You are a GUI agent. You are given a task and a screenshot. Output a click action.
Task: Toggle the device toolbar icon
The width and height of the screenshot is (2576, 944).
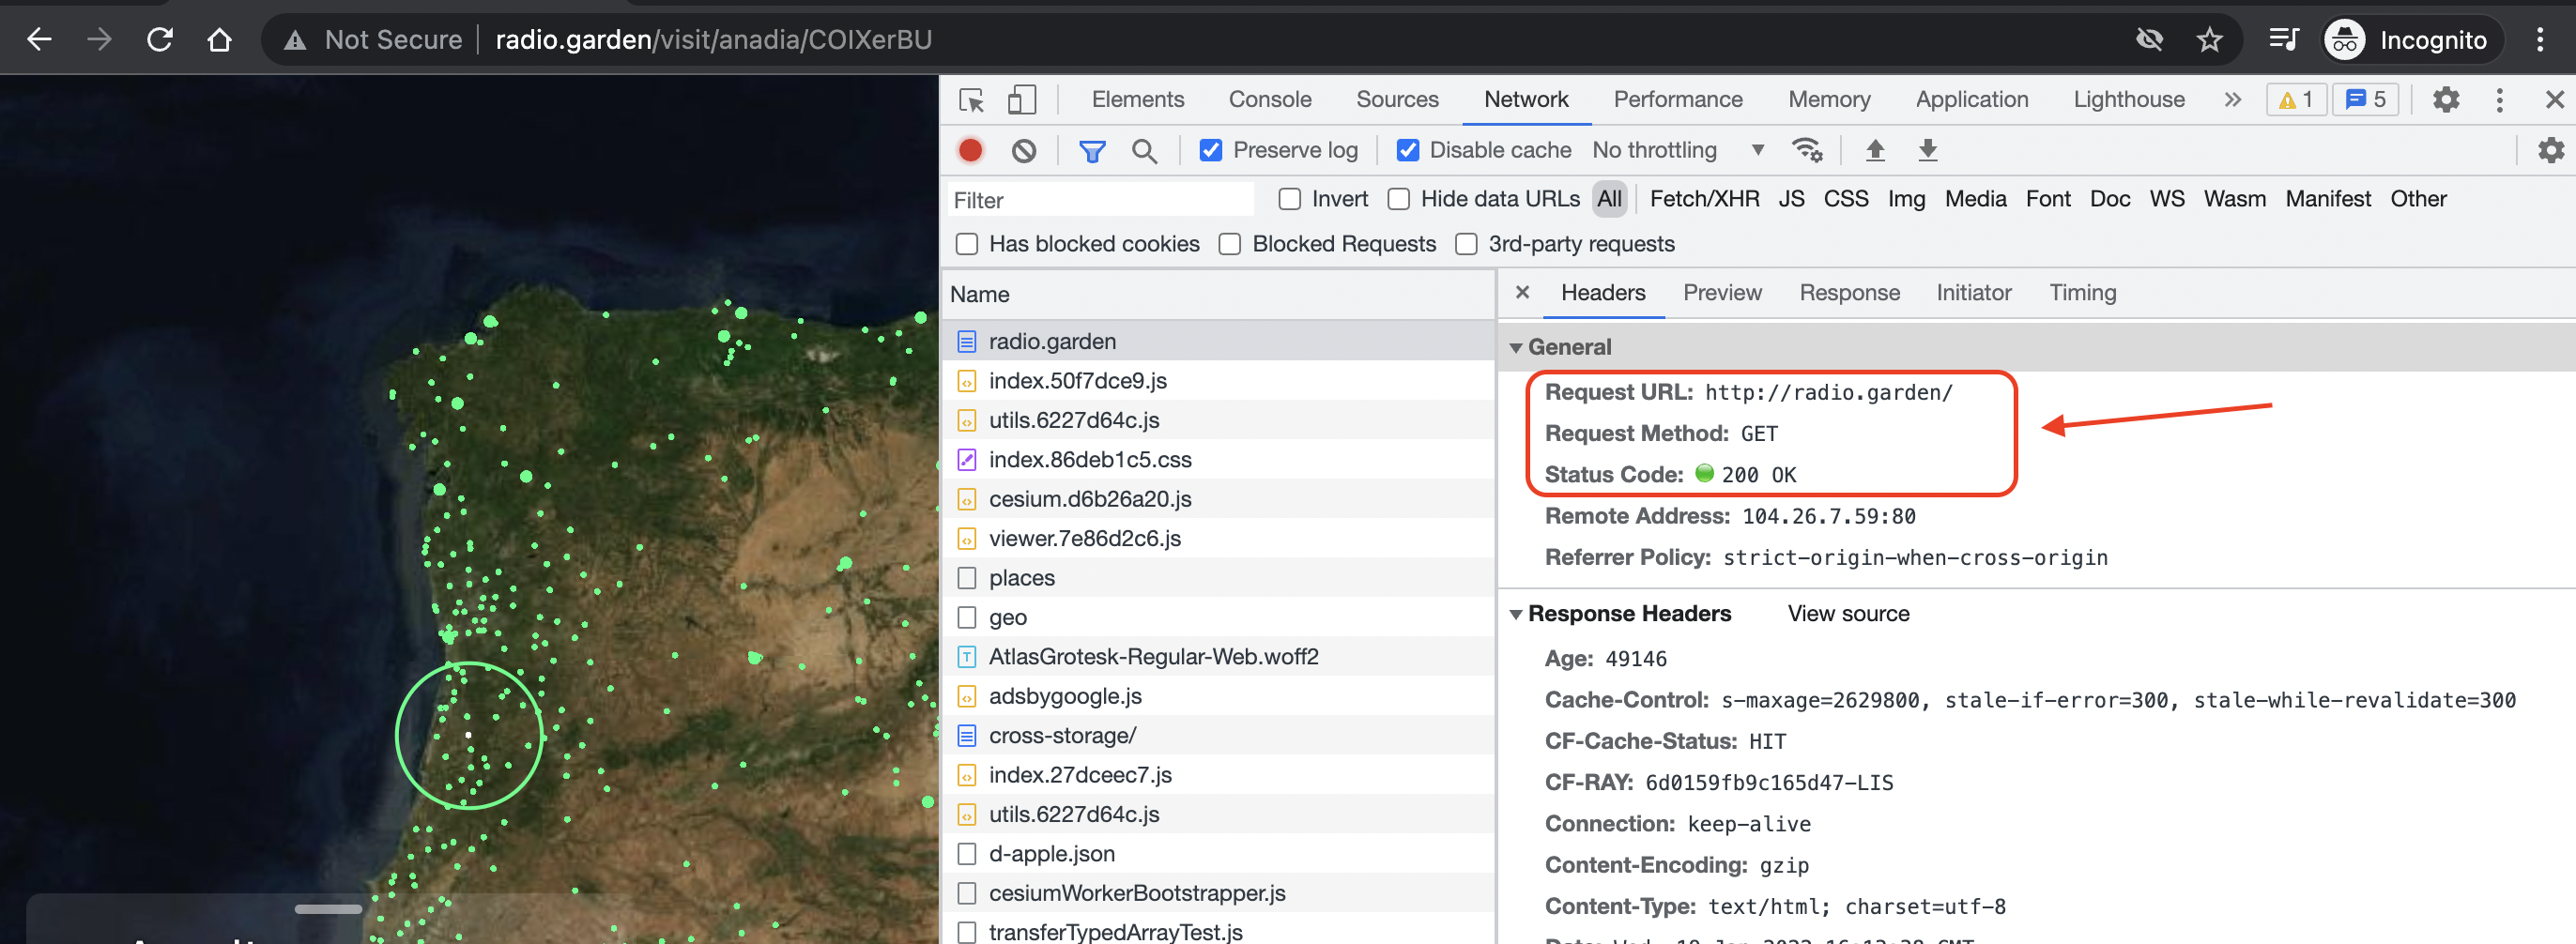(x=1021, y=100)
